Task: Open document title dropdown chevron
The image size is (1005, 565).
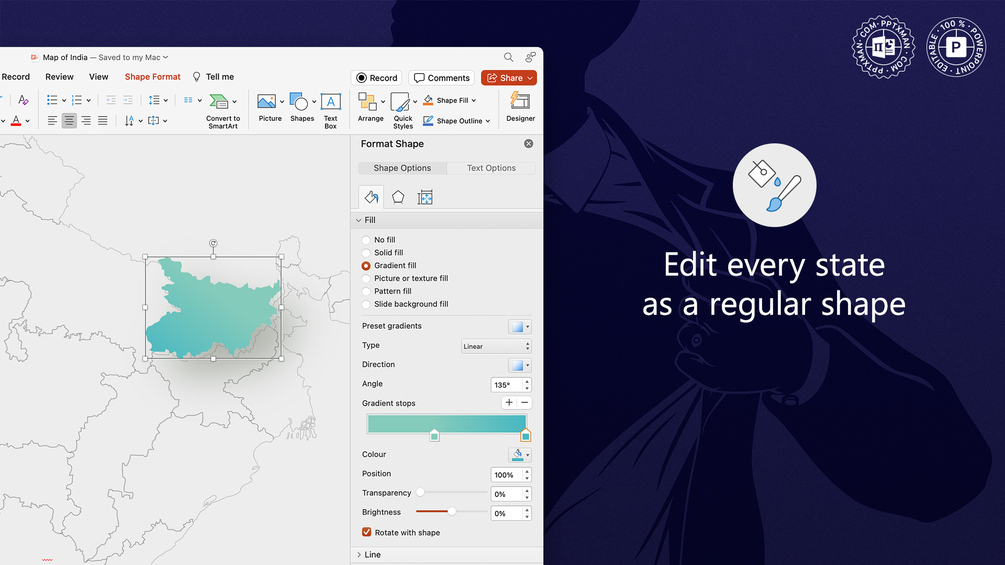Action: pos(165,57)
